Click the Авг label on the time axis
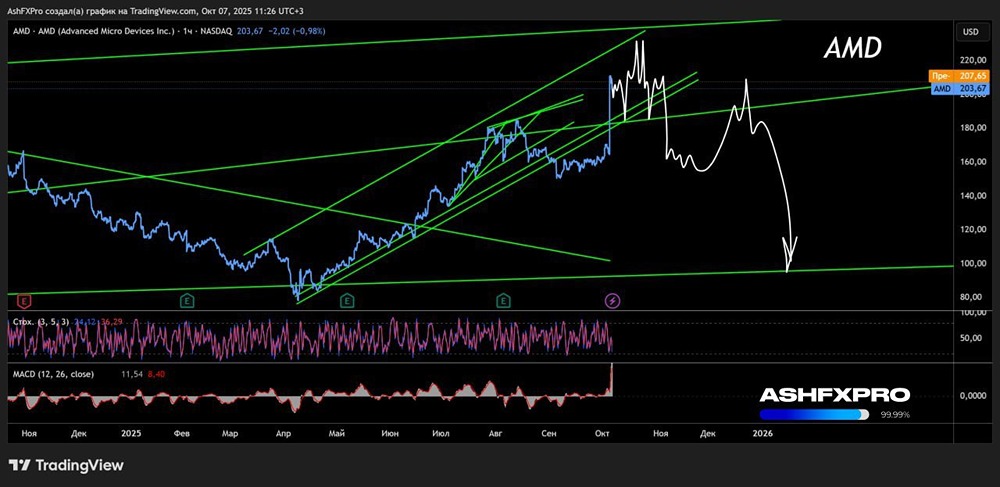Viewport: 1000px width, 487px height. (x=495, y=433)
